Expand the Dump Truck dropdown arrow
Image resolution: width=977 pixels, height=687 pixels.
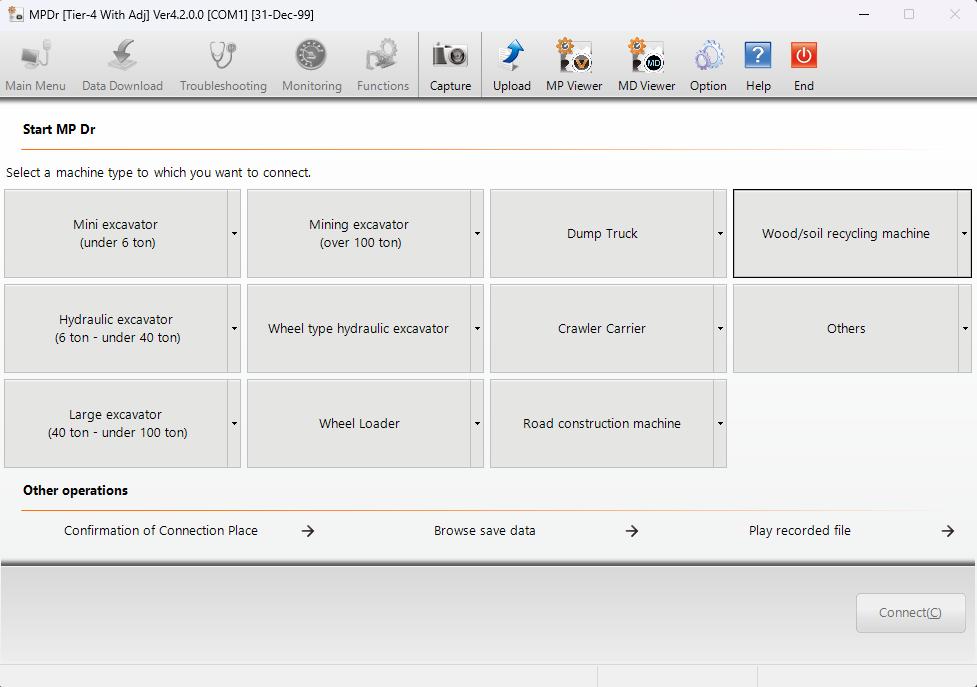coord(720,234)
